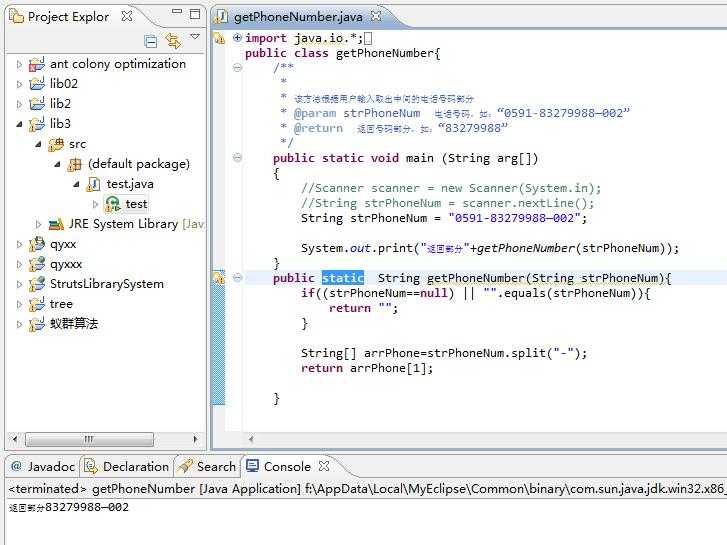Click the highlighted static keyword
This screenshot has height=545, width=727.
point(343,278)
